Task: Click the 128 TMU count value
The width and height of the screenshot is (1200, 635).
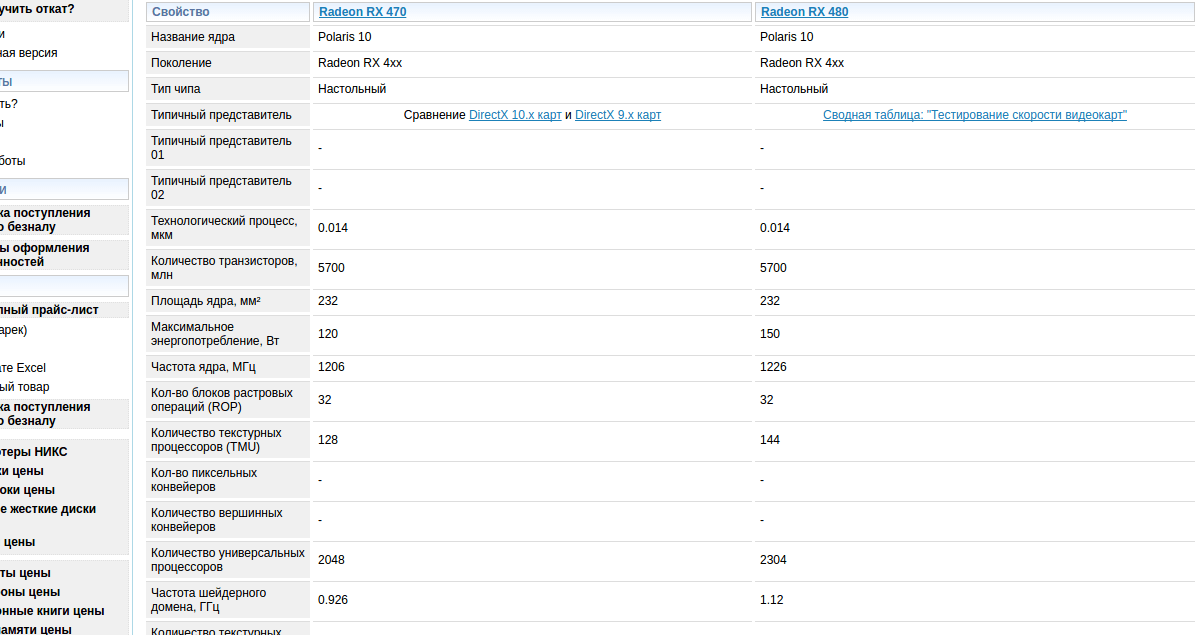Action: tap(328, 440)
